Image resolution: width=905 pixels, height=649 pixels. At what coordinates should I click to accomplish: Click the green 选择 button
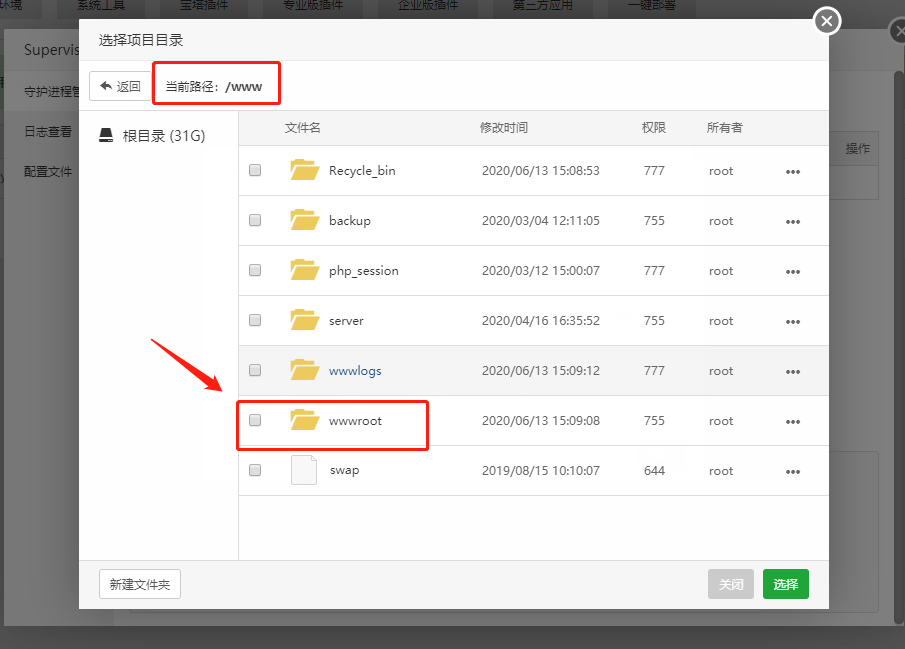(786, 584)
